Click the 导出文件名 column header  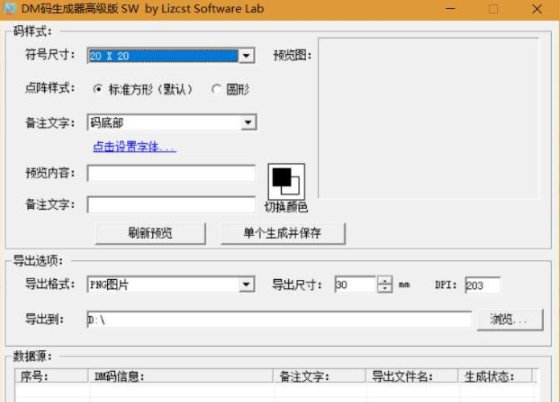(412, 376)
